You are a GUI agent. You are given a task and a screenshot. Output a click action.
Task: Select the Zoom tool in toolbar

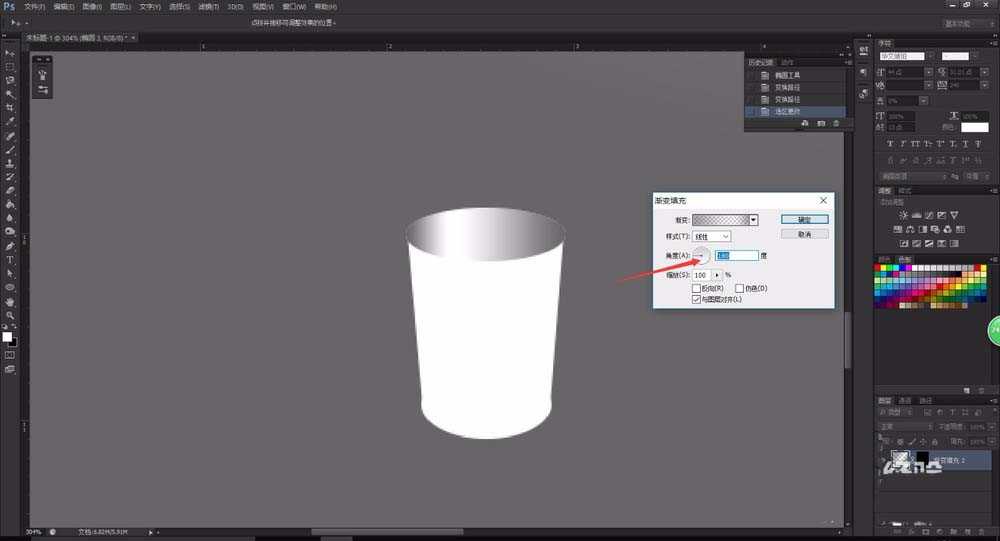point(10,315)
